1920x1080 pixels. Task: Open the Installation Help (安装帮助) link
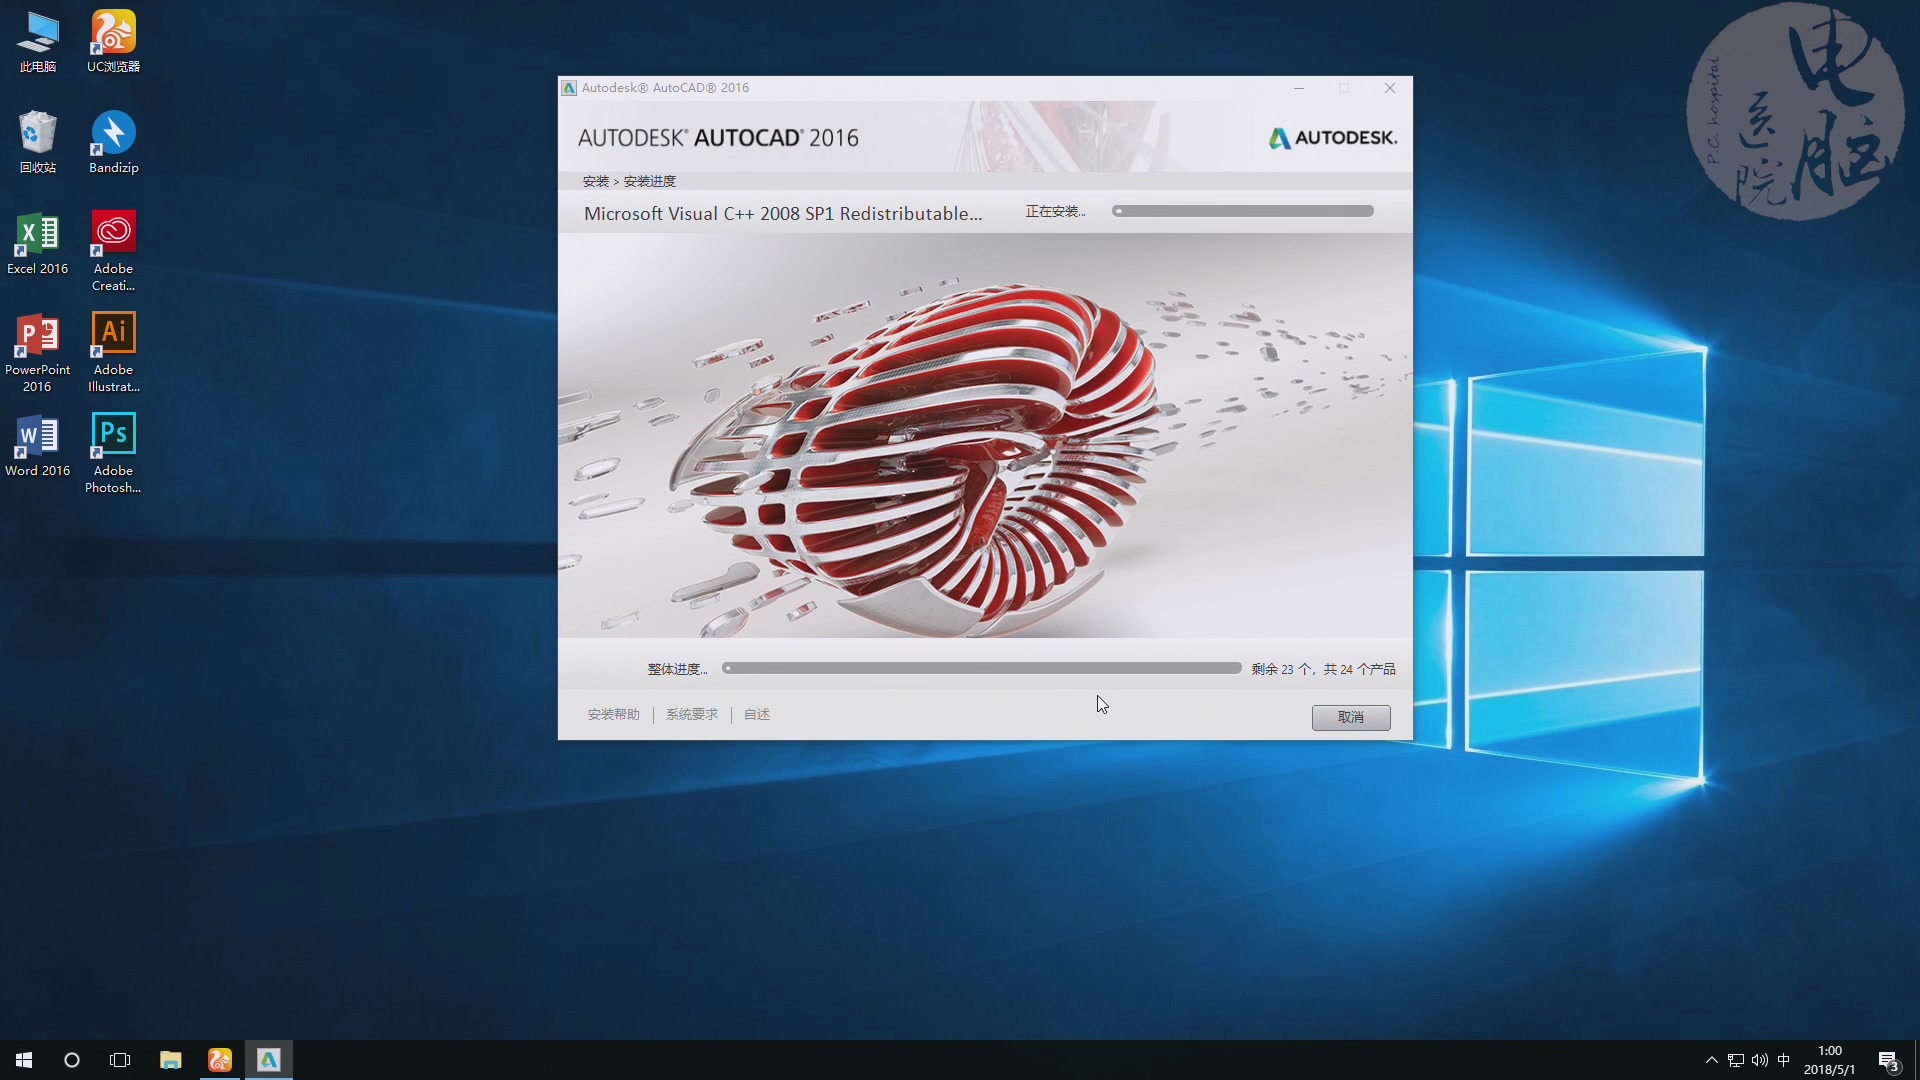pyautogui.click(x=613, y=714)
